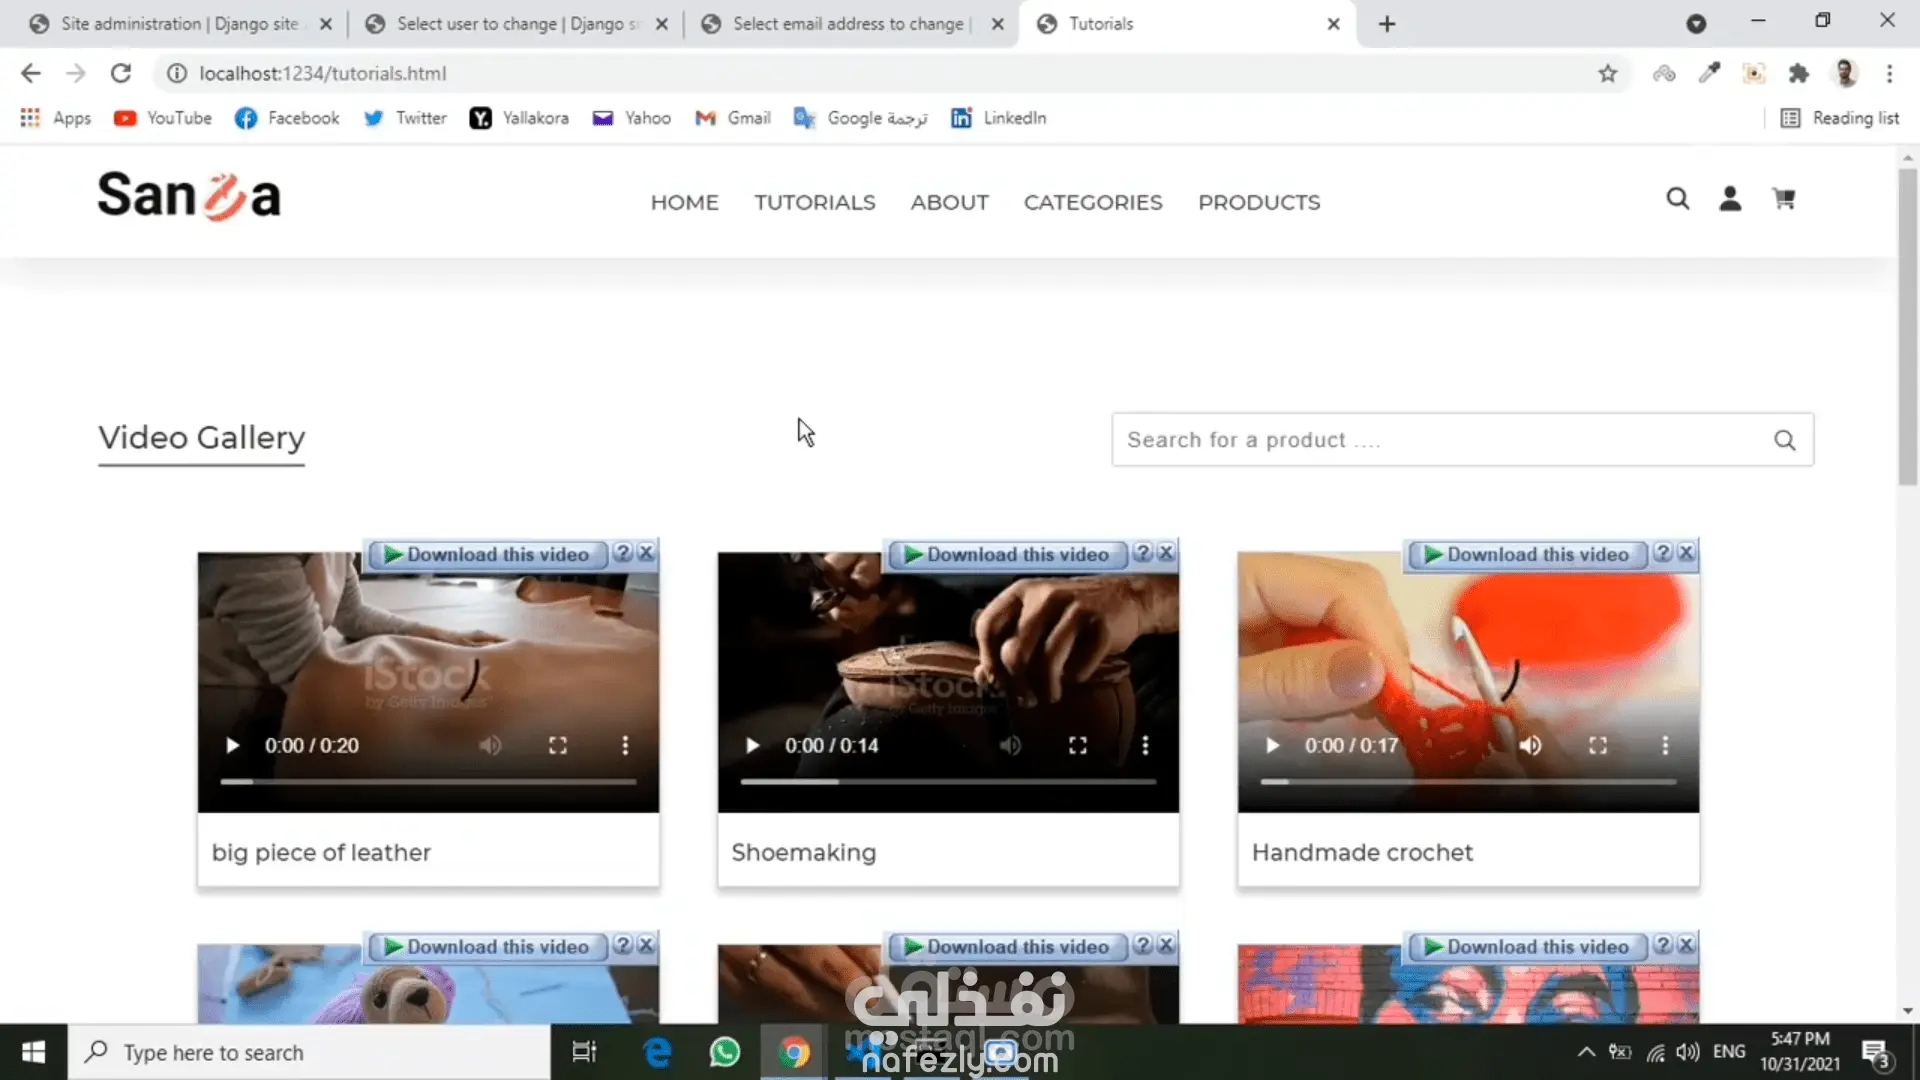This screenshot has height=1080, width=1920.
Task: Open more options on the Shoemaking video
Action: (1145, 745)
